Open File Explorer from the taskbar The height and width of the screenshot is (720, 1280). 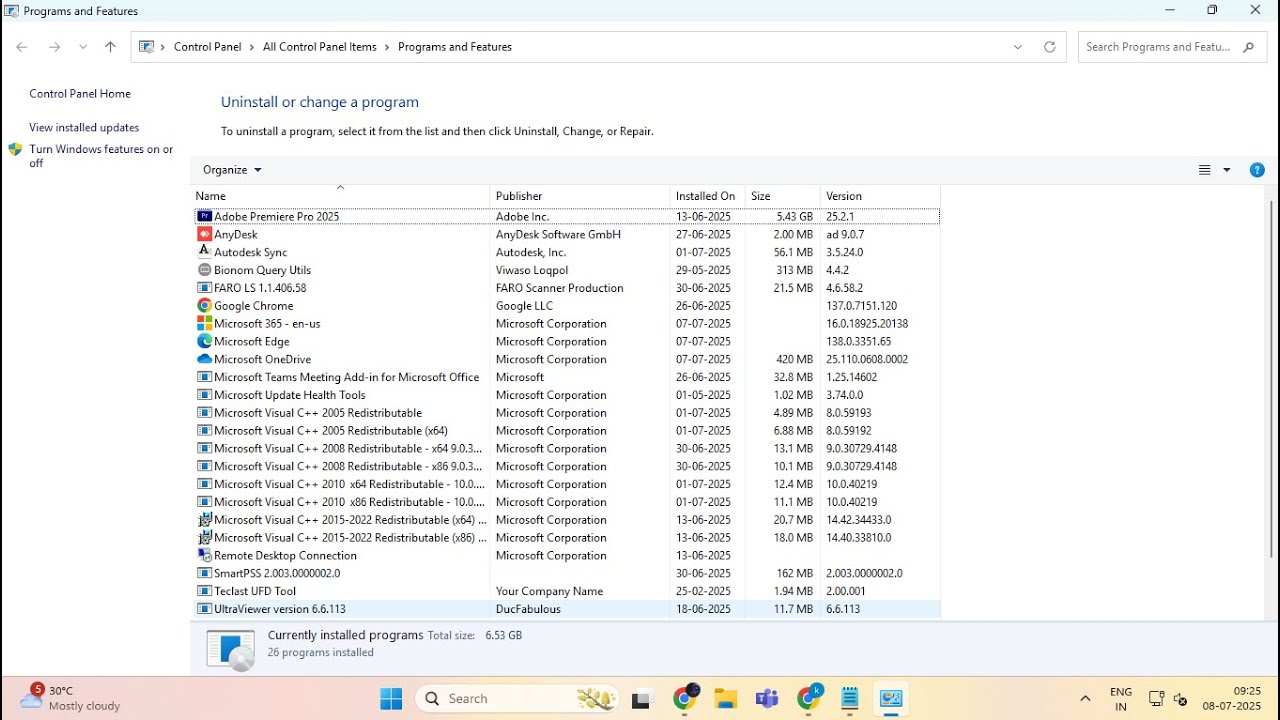pyautogui.click(x=725, y=698)
